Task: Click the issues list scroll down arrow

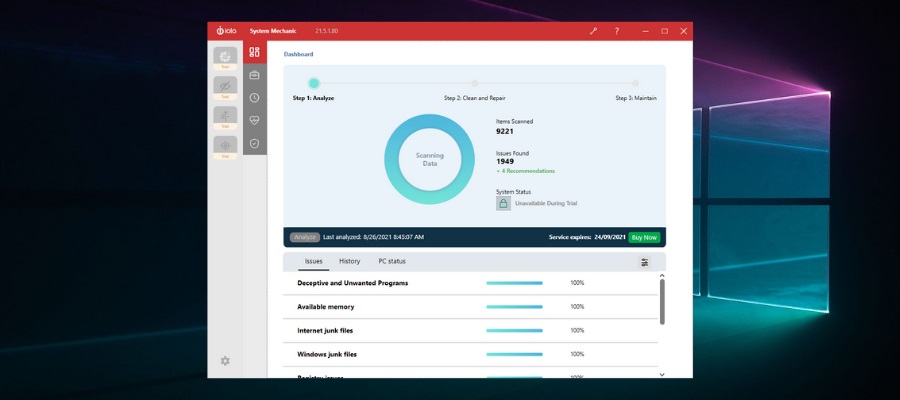Action: 662,375
